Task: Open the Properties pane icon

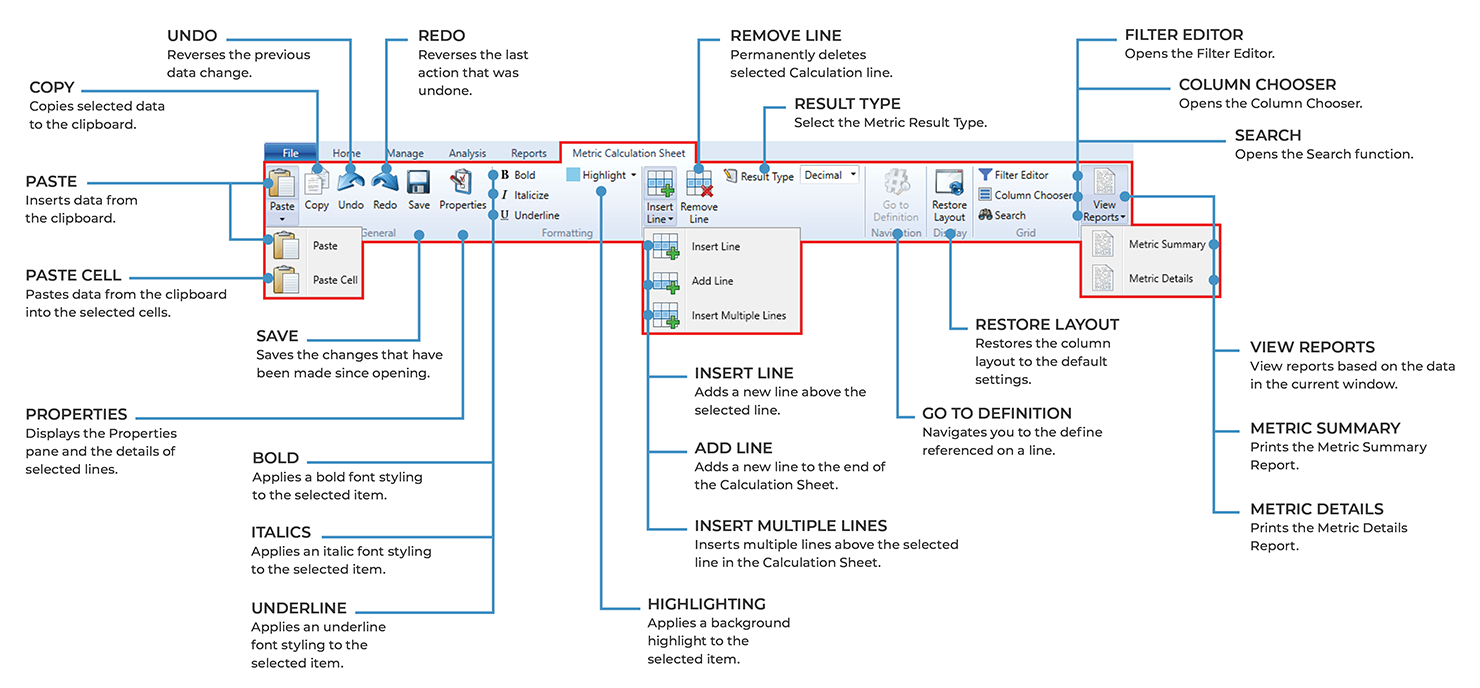Action: coord(462,182)
